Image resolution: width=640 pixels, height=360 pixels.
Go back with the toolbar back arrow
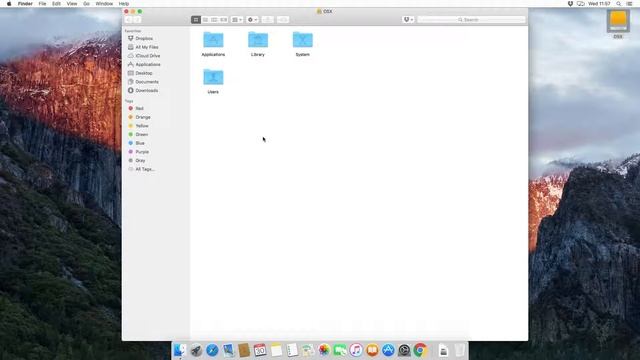[129, 20]
